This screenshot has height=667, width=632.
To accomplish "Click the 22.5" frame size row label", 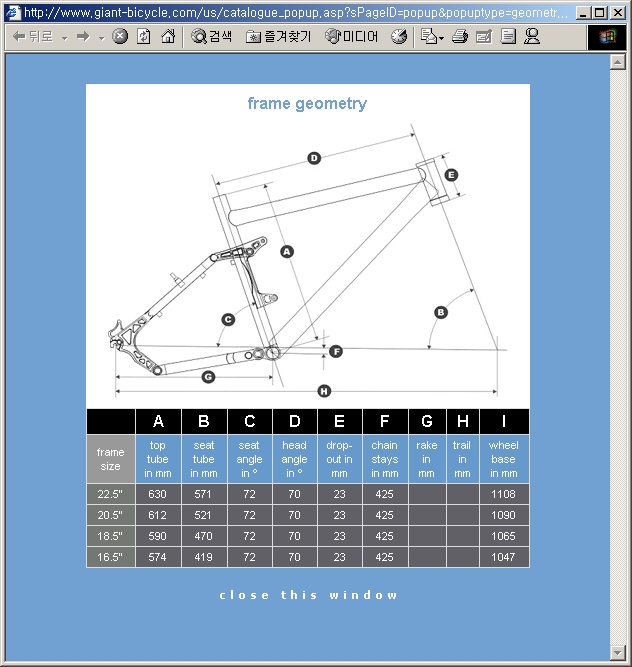I will pos(110,494).
